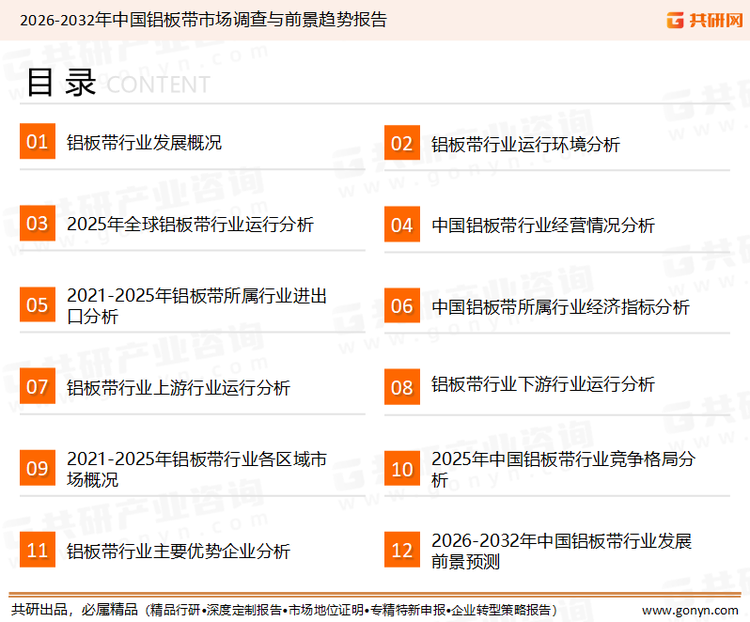
Task: Open 2021-2025年铝板带所属行业进出口分析 chapter
Action: tap(197, 306)
